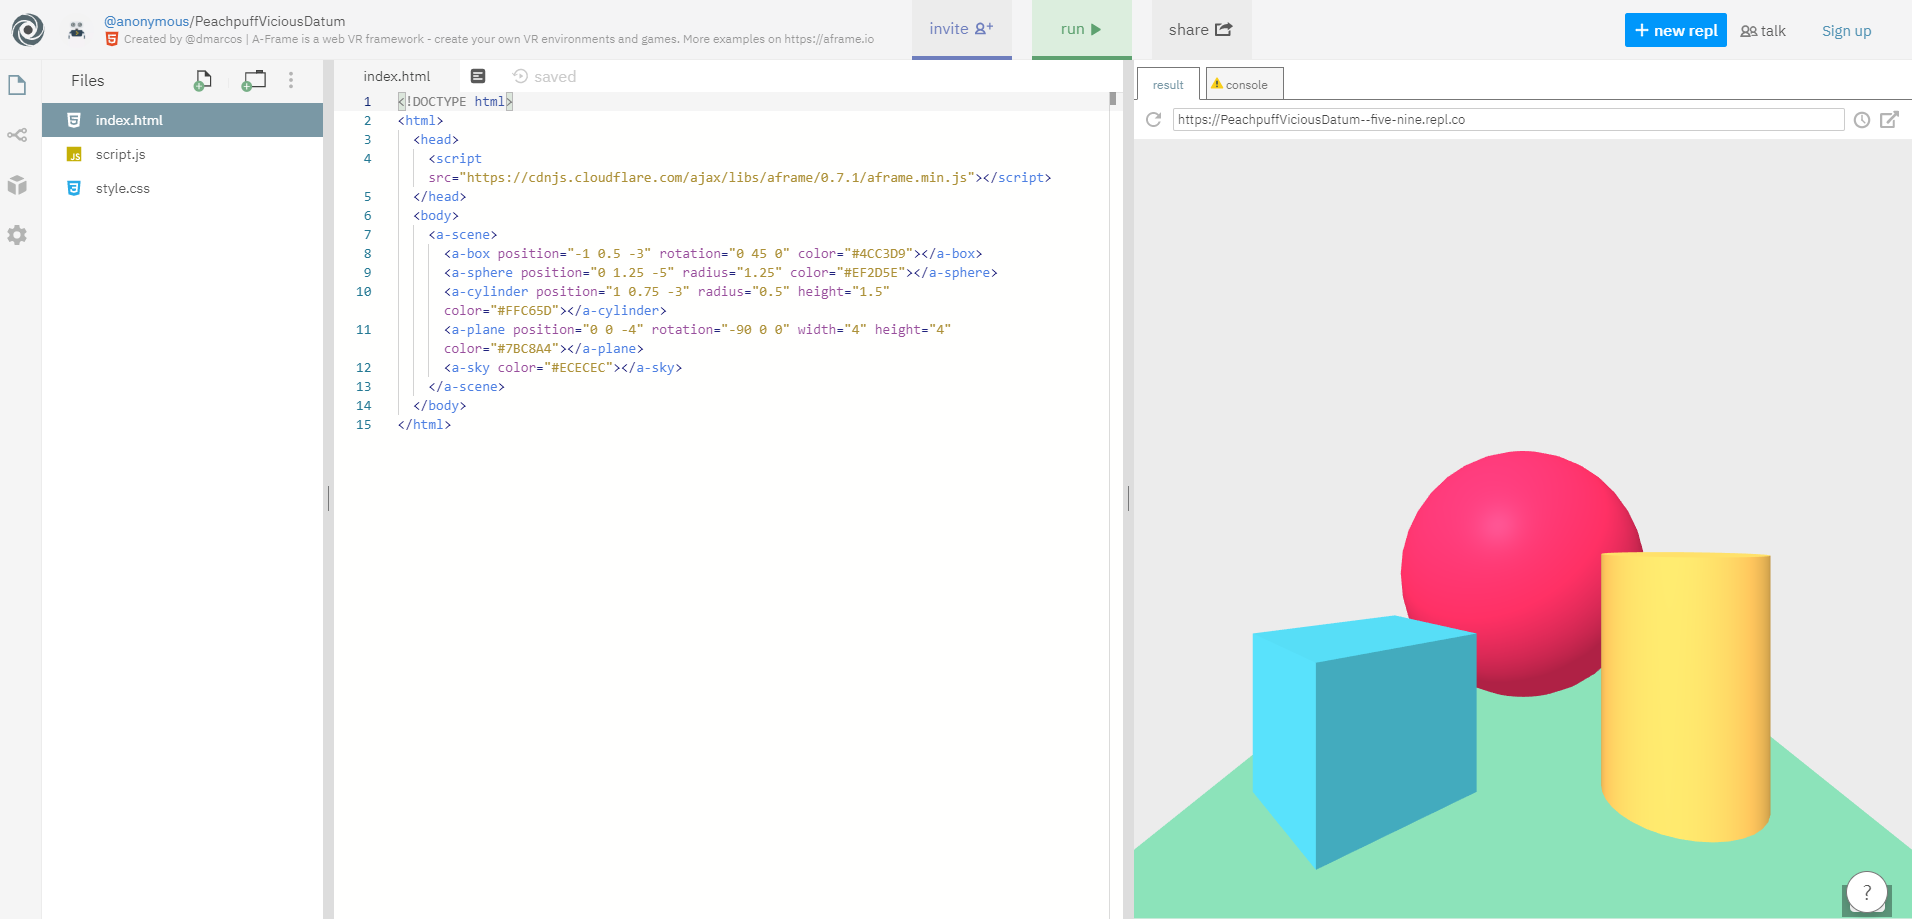Create a new repl
Image resolution: width=1912 pixels, height=919 pixels.
tap(1675, 30)
